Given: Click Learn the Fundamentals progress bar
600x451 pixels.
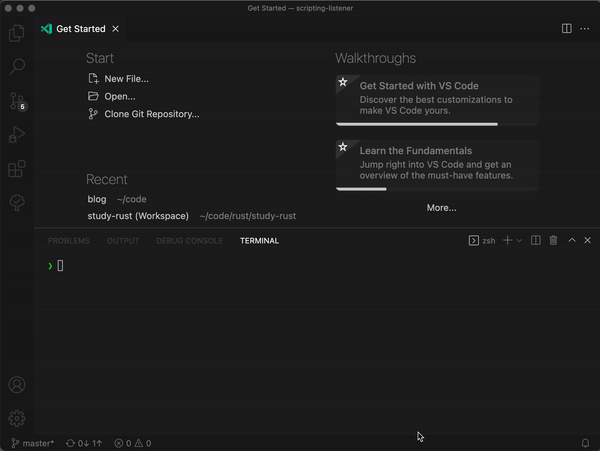Looking at the screenshot, I should pyautogui.click(x=437, y=189).
